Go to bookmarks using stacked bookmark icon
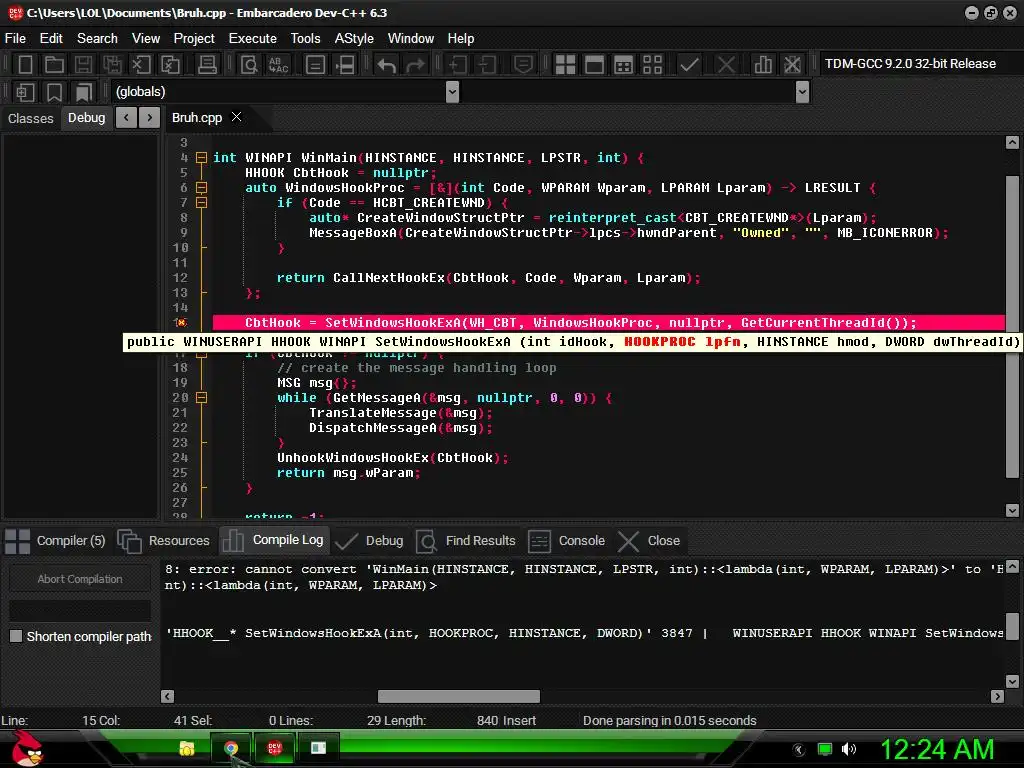Screen dimensions: 1024x768 tap(84, 92)
